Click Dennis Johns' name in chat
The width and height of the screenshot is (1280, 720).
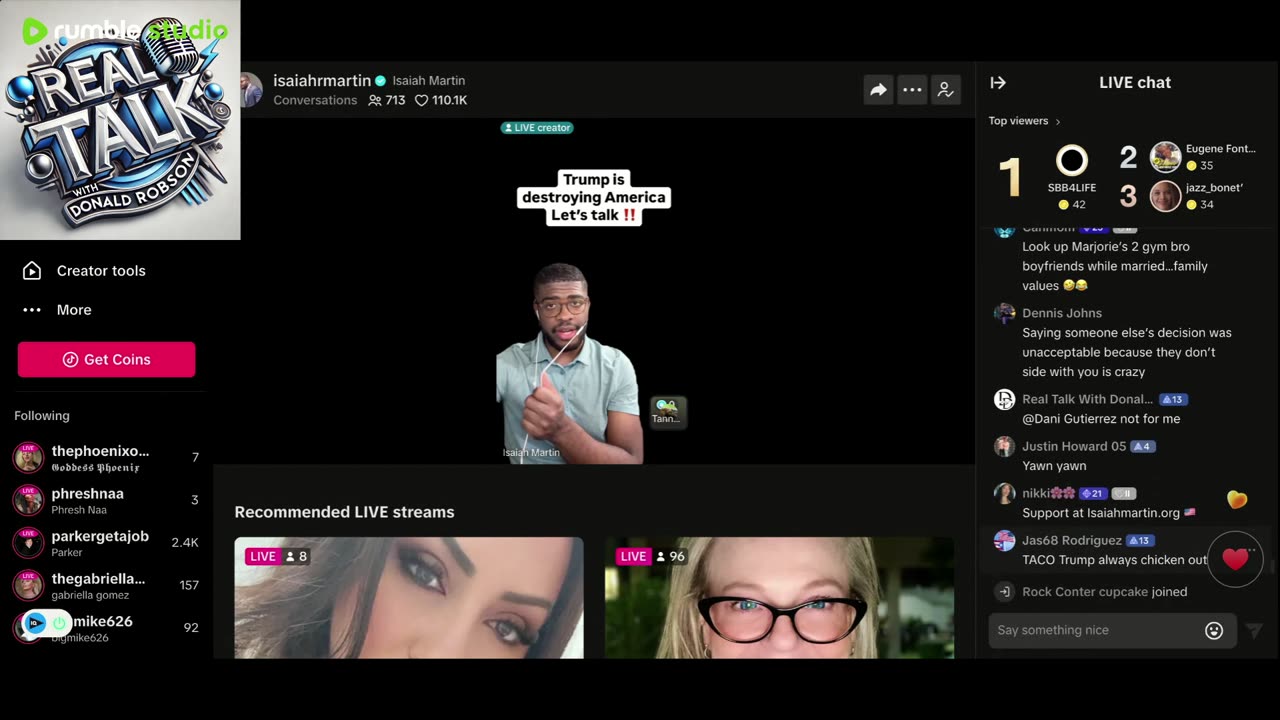(x=1062, y=313)
